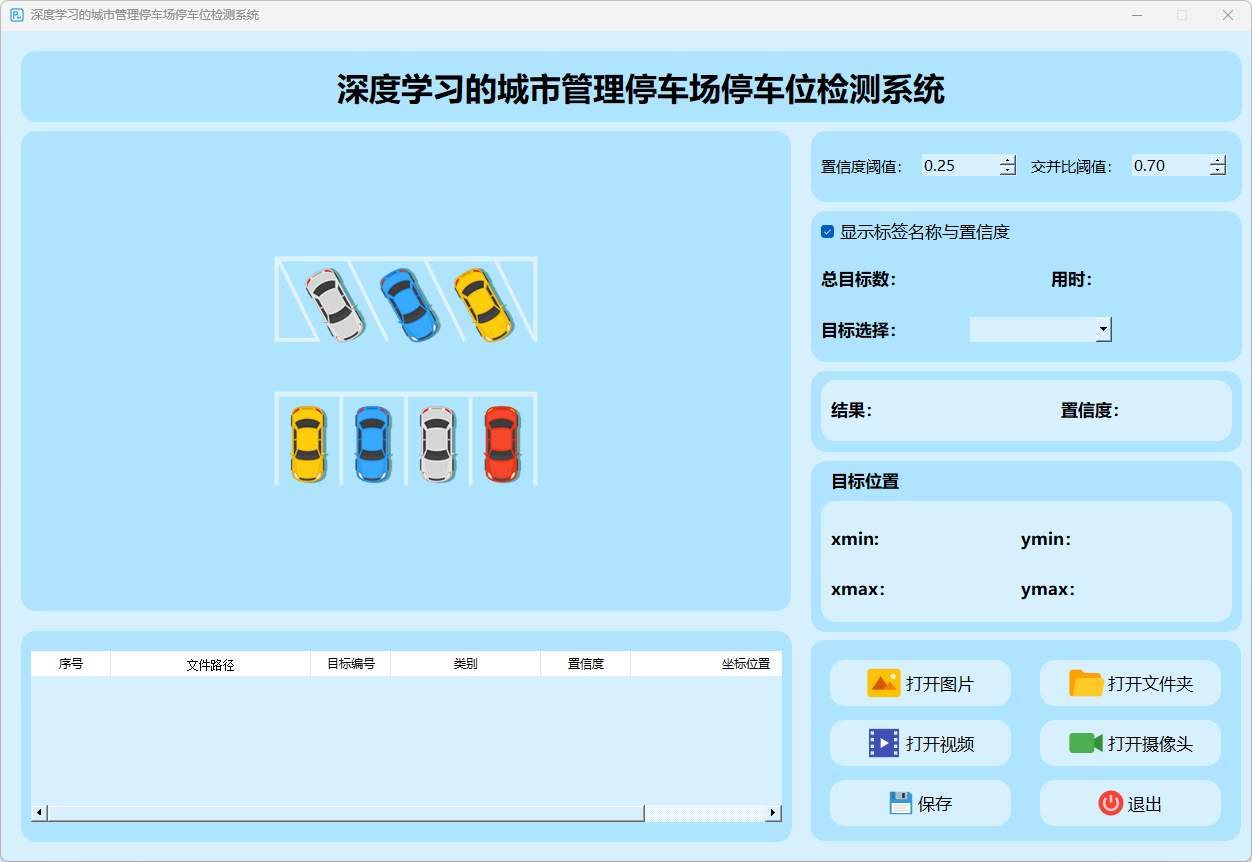The height and width of the screenshot is (862, 1252).
Task: Click the app icon in title bar
Action: 17,15
